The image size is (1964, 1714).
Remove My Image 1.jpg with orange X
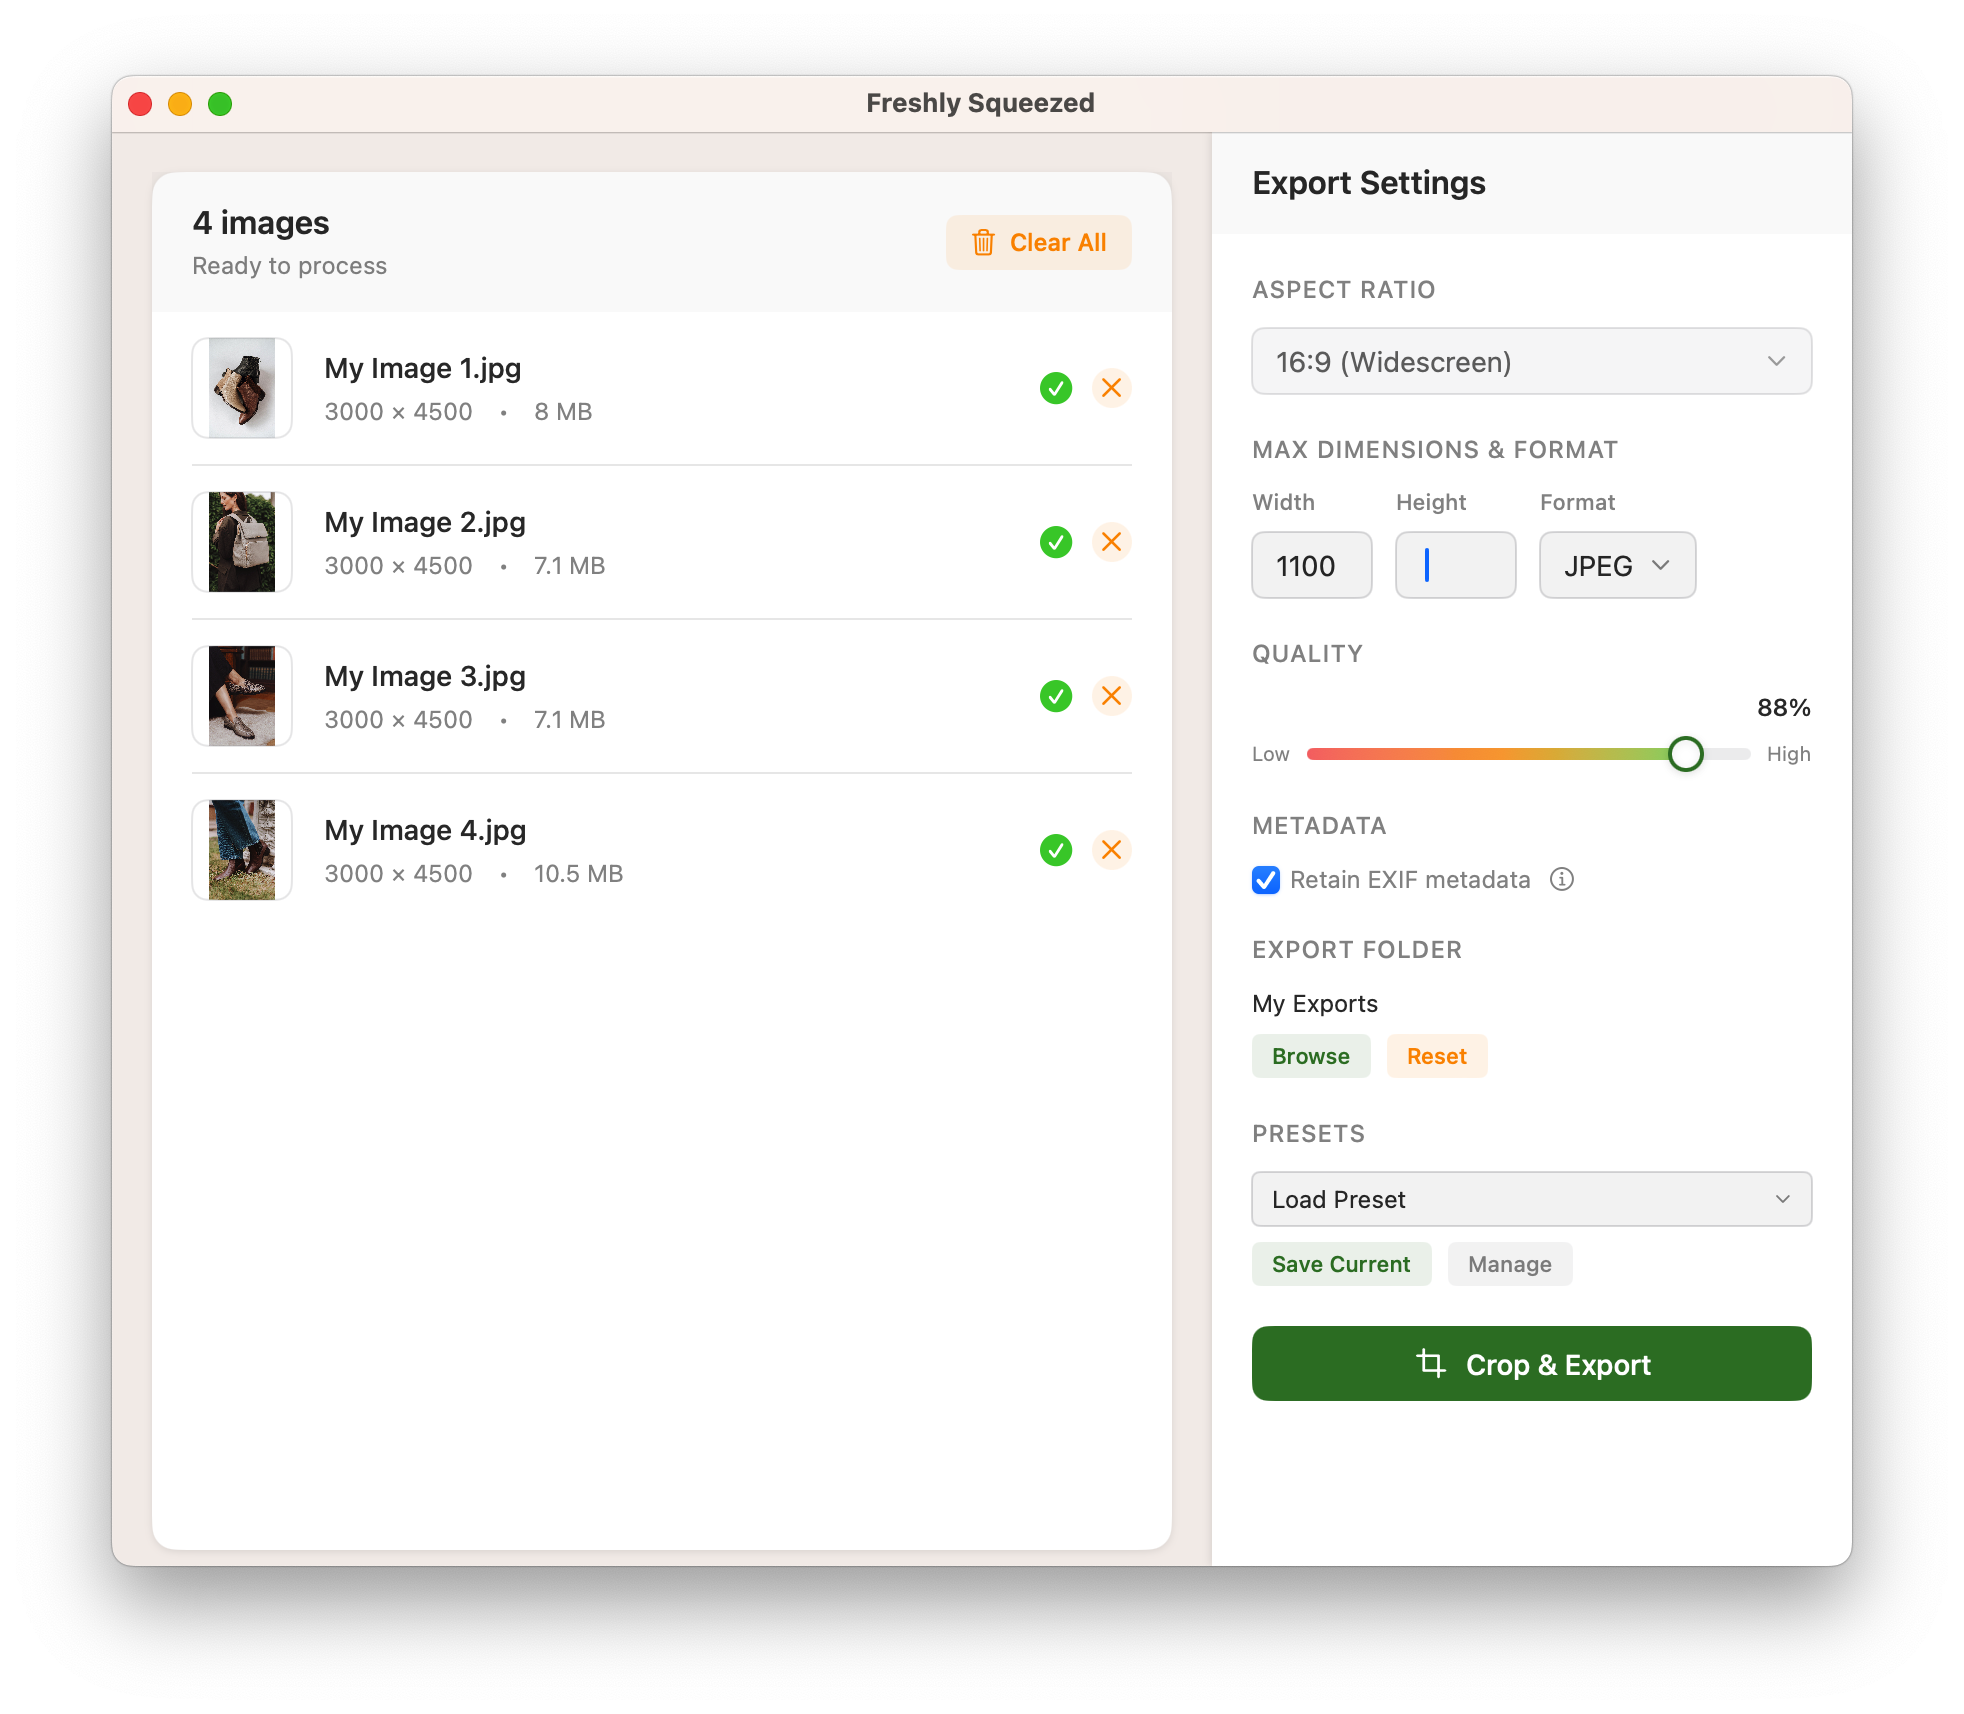[1111, 388]
